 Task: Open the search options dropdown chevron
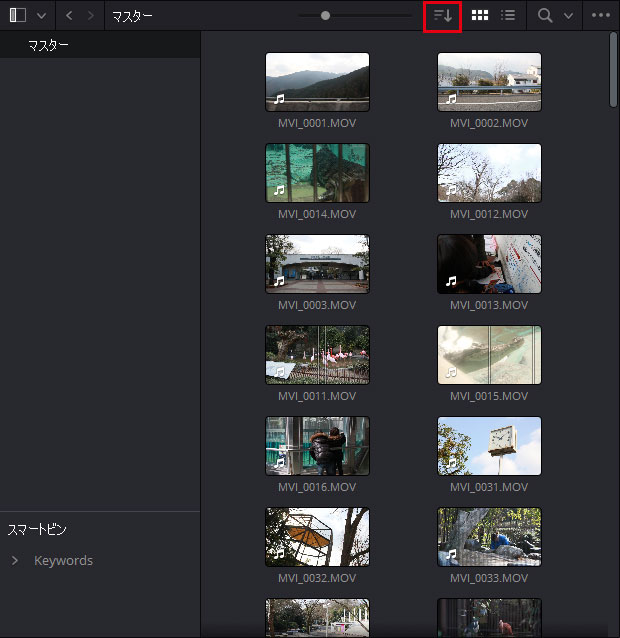(568, 16)
